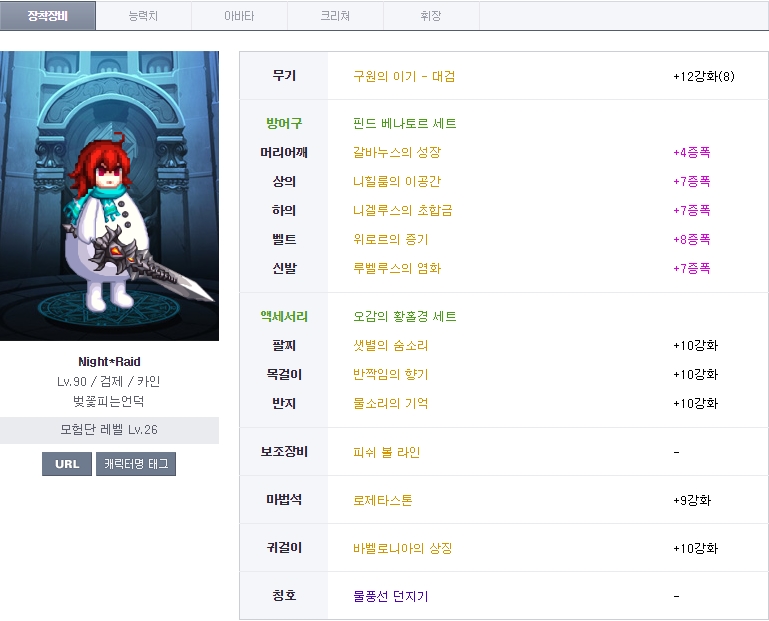Open shoes item 루벨루스의 염화
Screen dimensions: 769x621
tap(397, 268)
